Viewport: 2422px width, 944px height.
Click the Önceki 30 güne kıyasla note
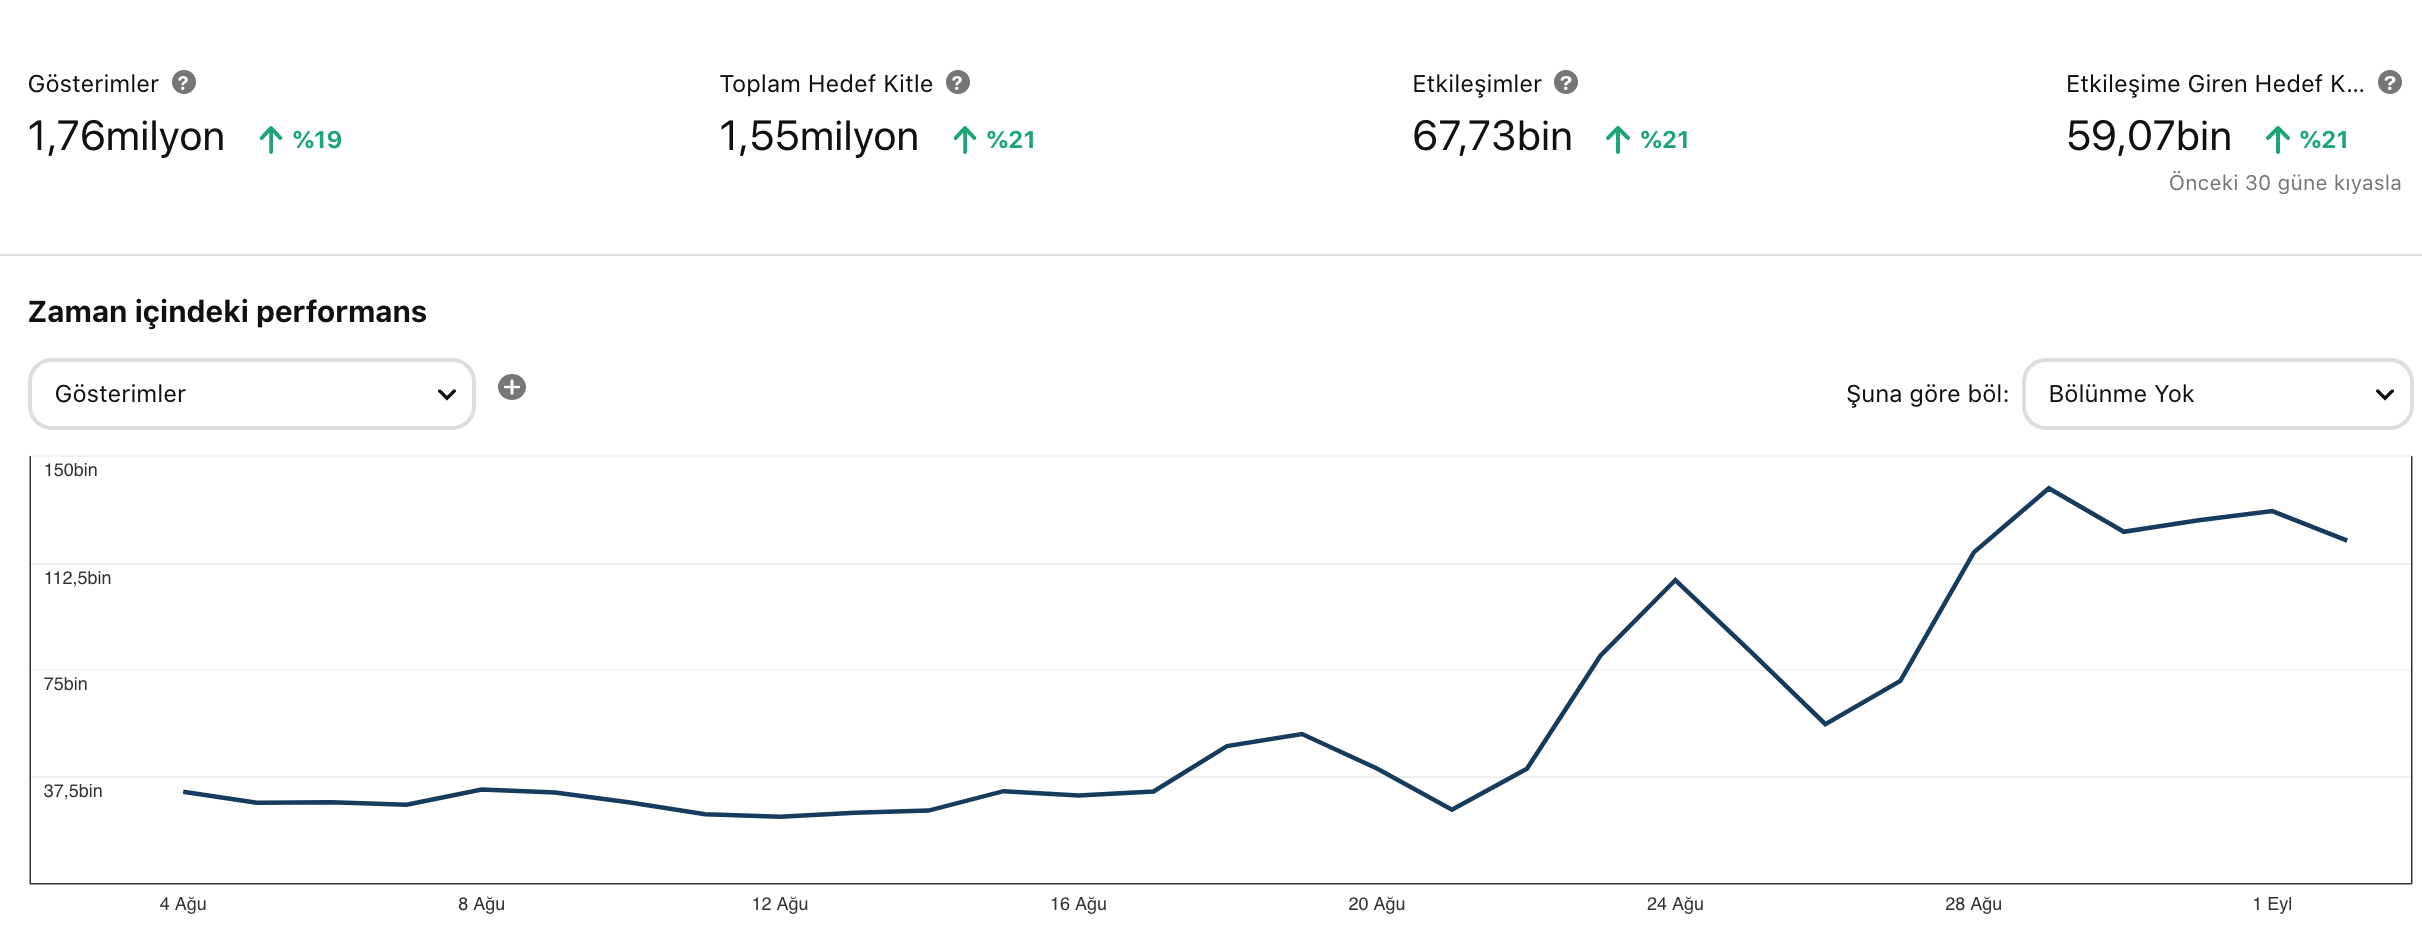(2285, 183)
